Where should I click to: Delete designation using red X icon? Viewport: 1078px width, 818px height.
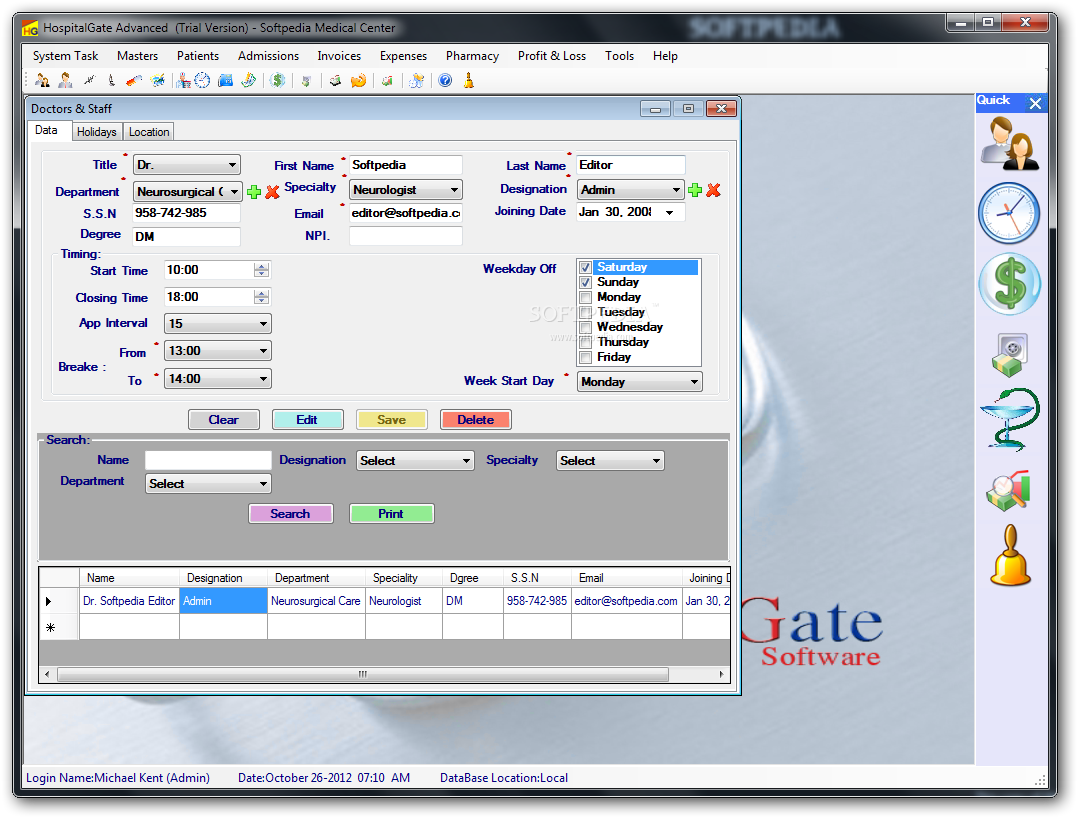[714, 190]
